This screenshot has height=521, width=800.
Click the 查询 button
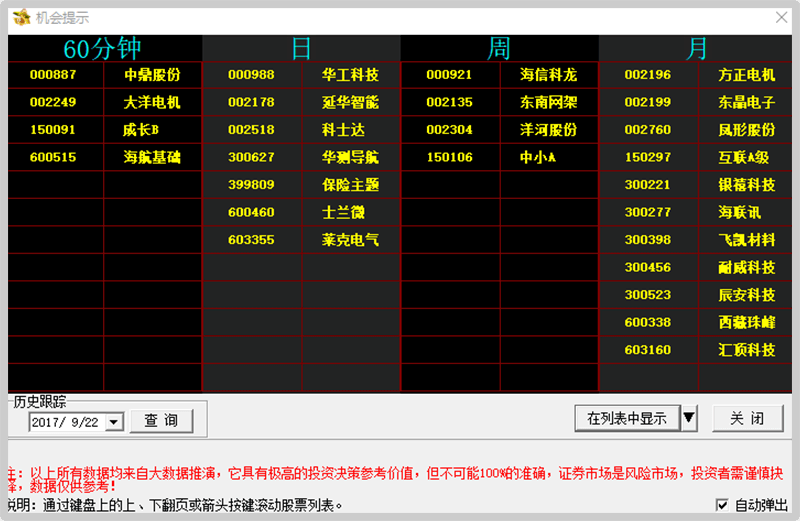[x=161, y=420]
